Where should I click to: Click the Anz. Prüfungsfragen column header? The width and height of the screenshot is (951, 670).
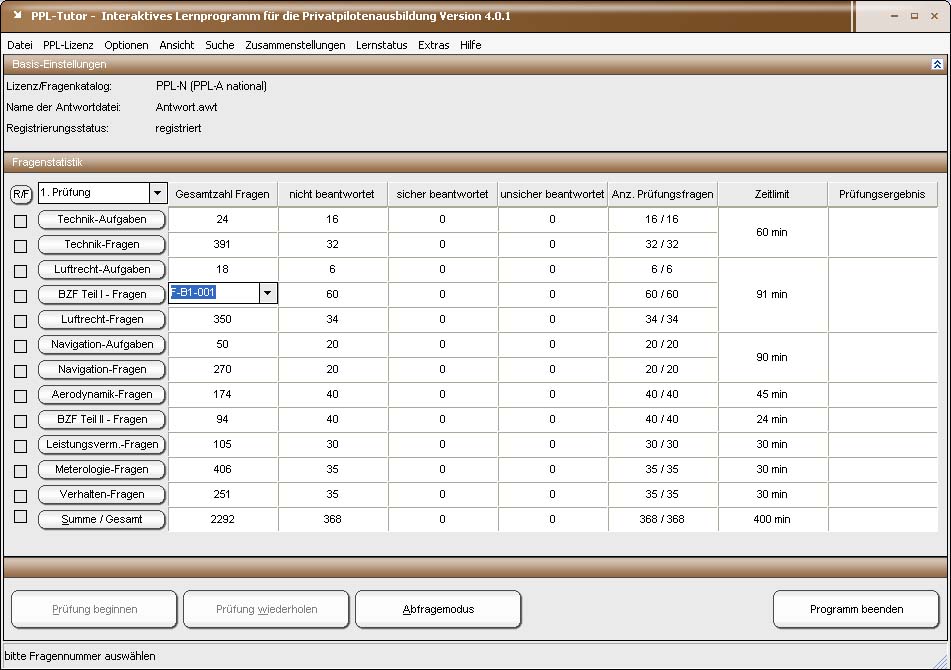[662, 195]
